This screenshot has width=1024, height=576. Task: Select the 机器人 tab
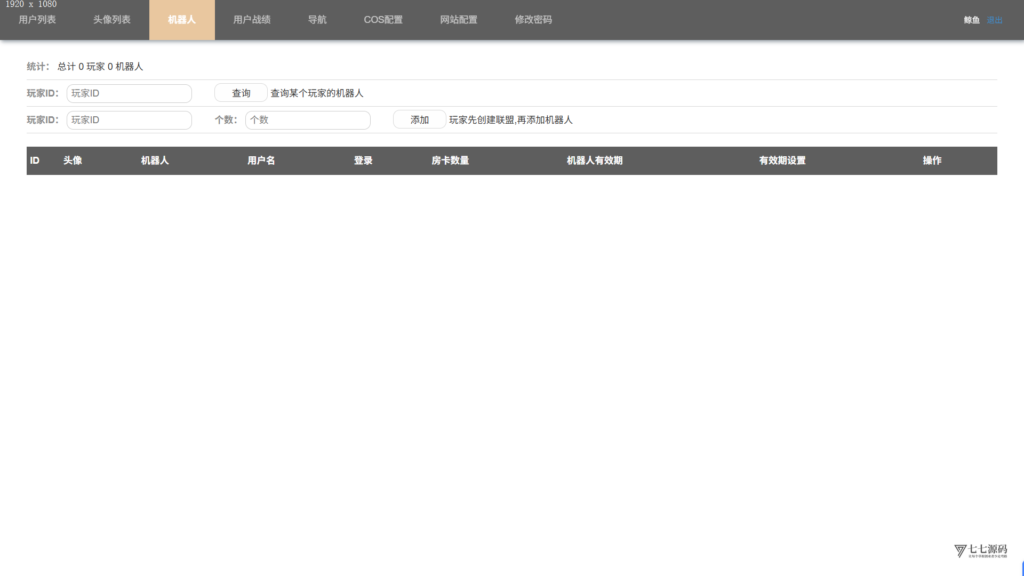click(182, 20)
